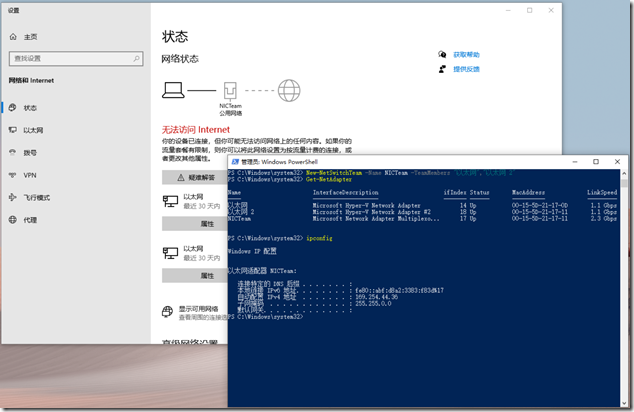Click the Internet globe icon in diagram
Screen dimensions: 634x412
pos(289,91)
